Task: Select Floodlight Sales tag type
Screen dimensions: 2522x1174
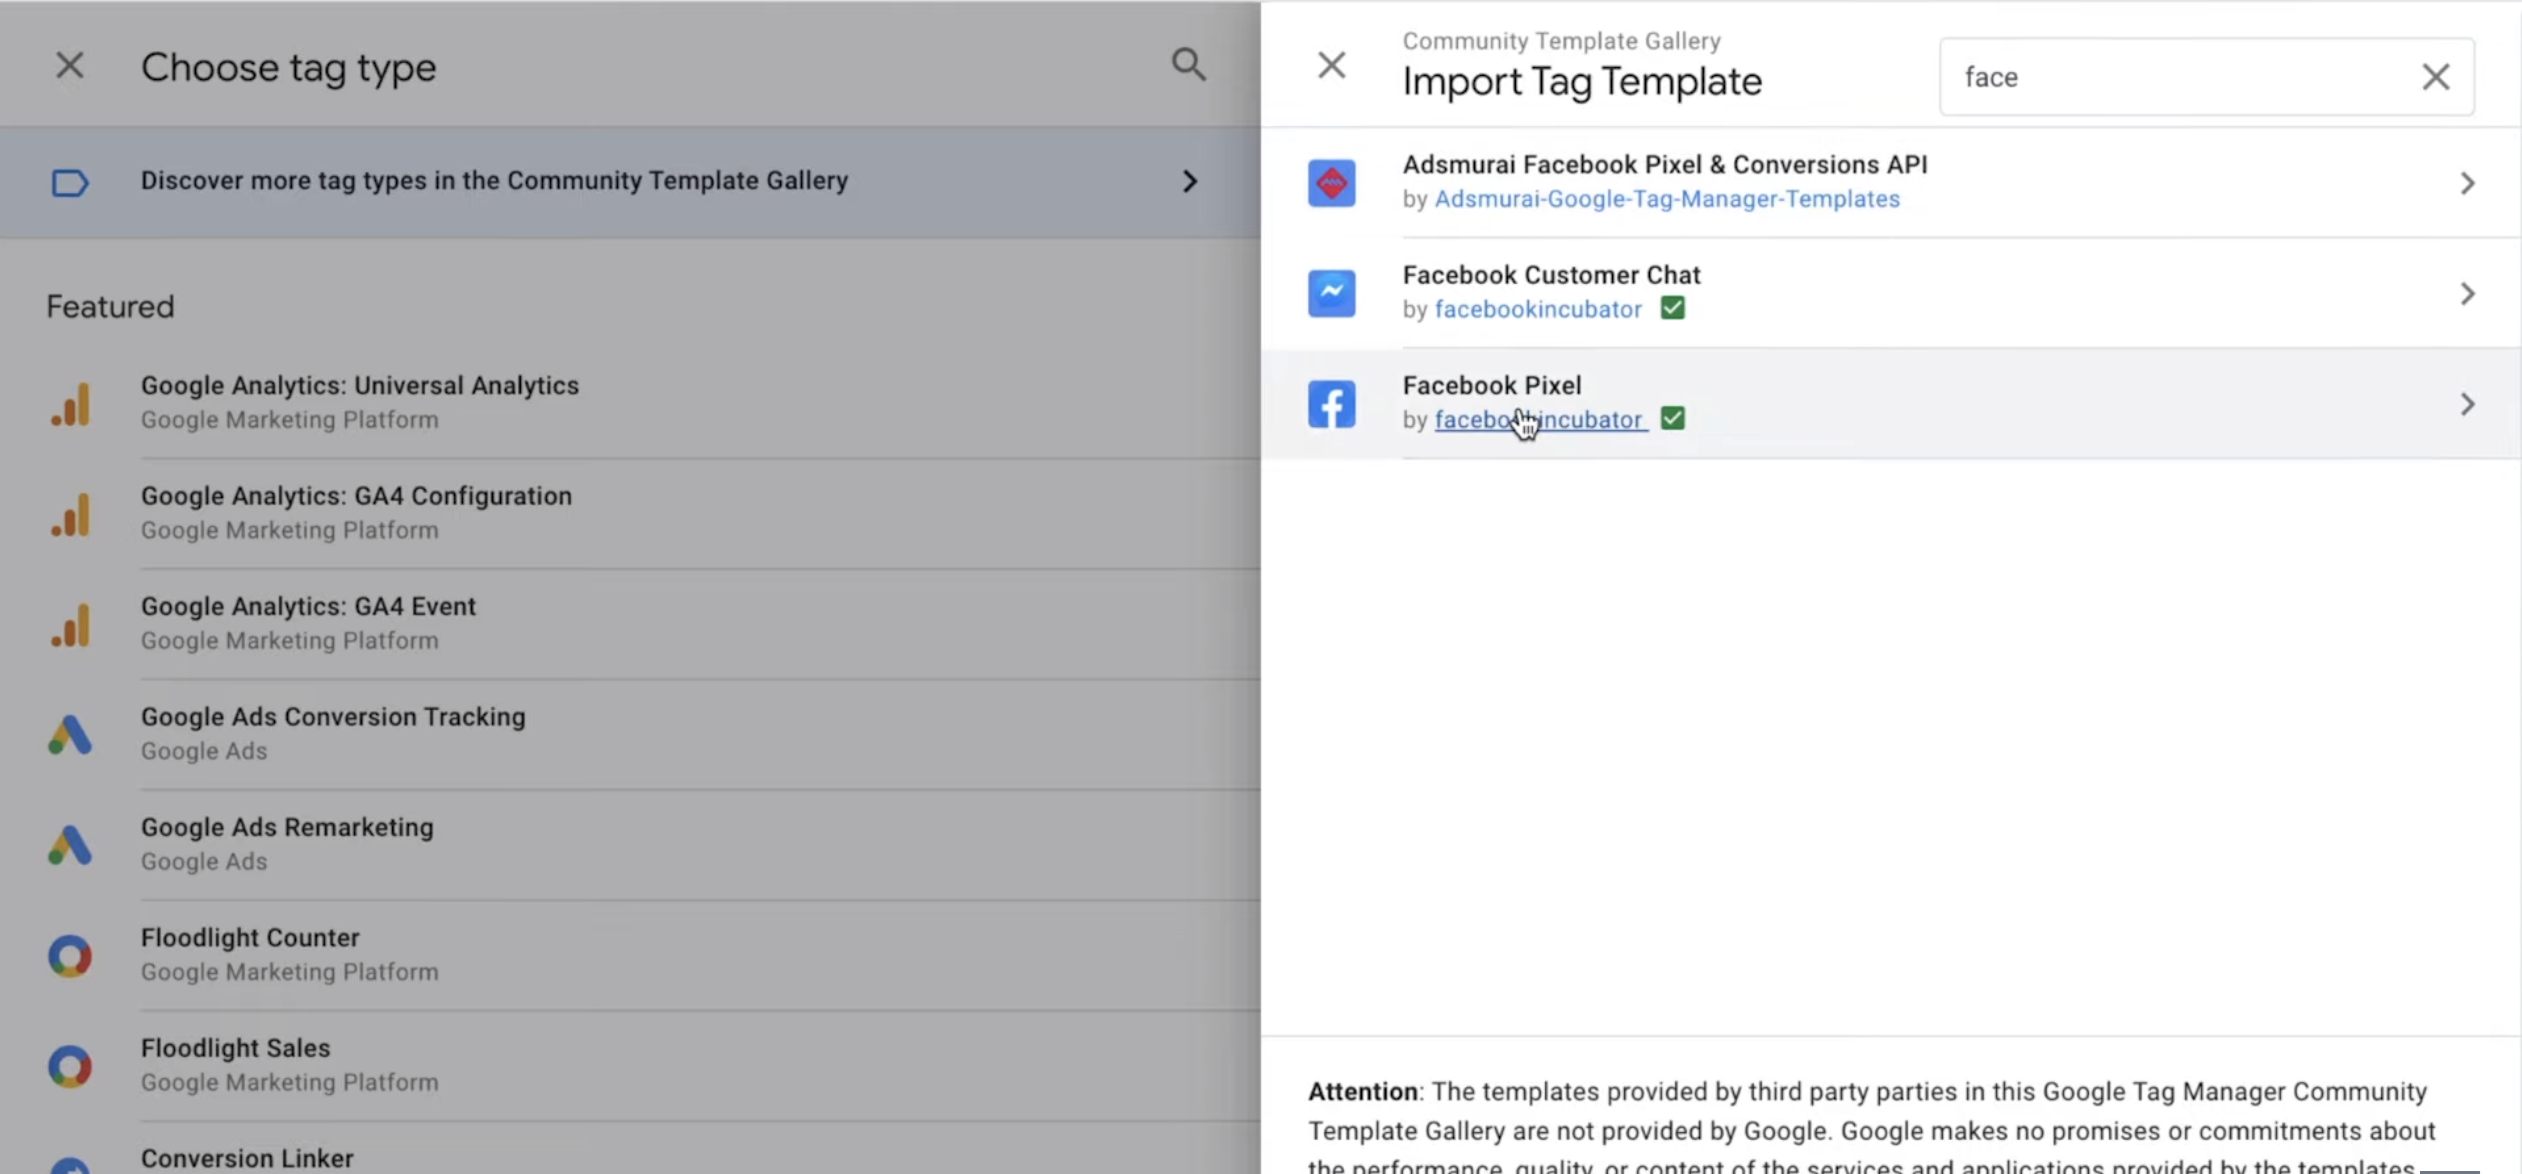Action: pyautogui.click(x=630, y=1066)
